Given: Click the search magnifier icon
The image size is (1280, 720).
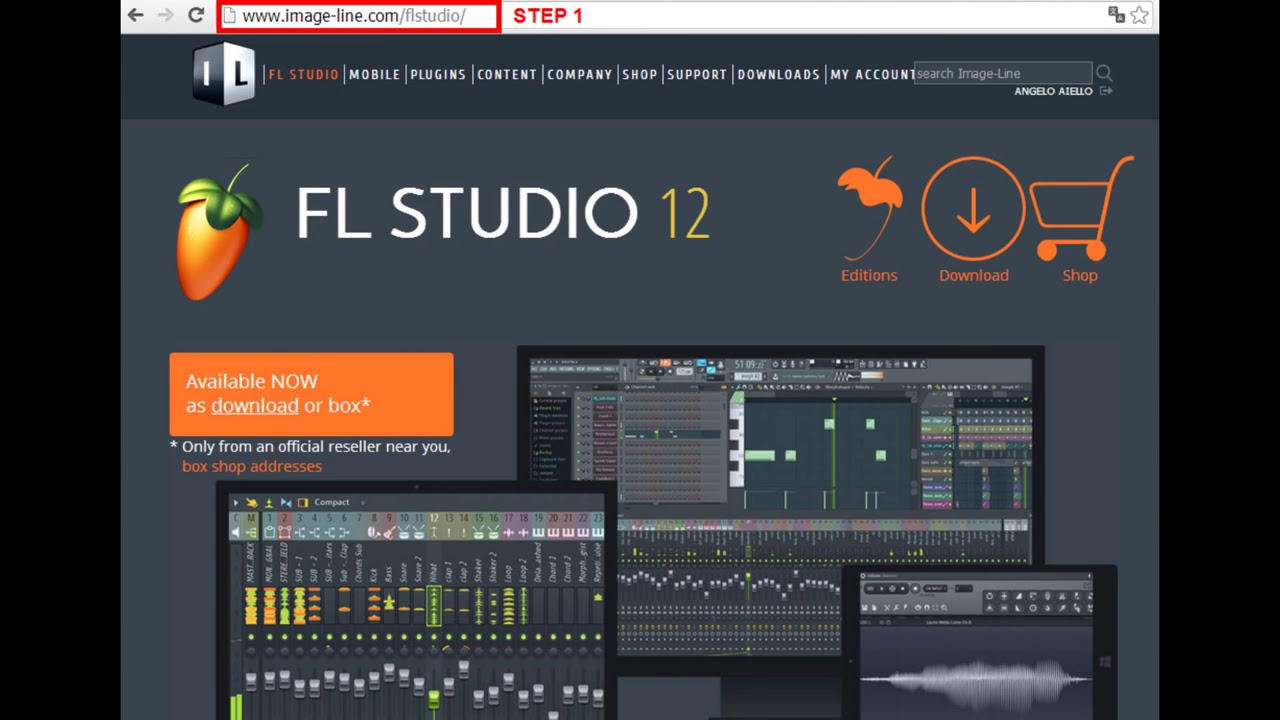Looking at the screenshot, I should (1104, 73).
